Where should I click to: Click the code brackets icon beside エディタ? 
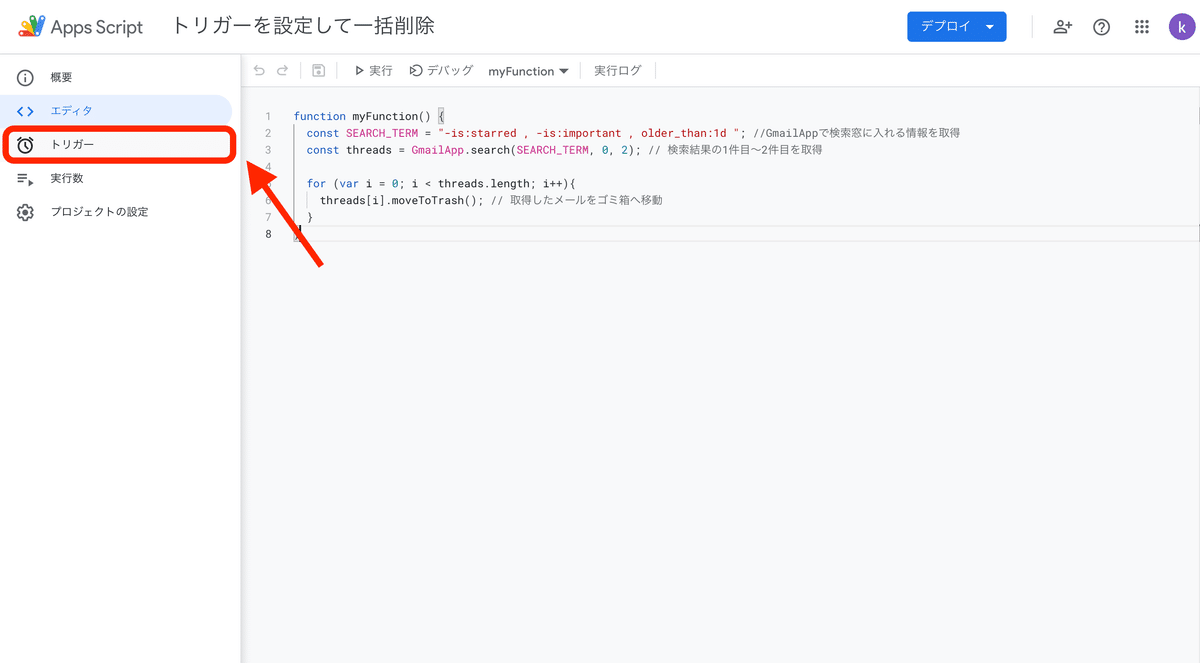point(26,111)
